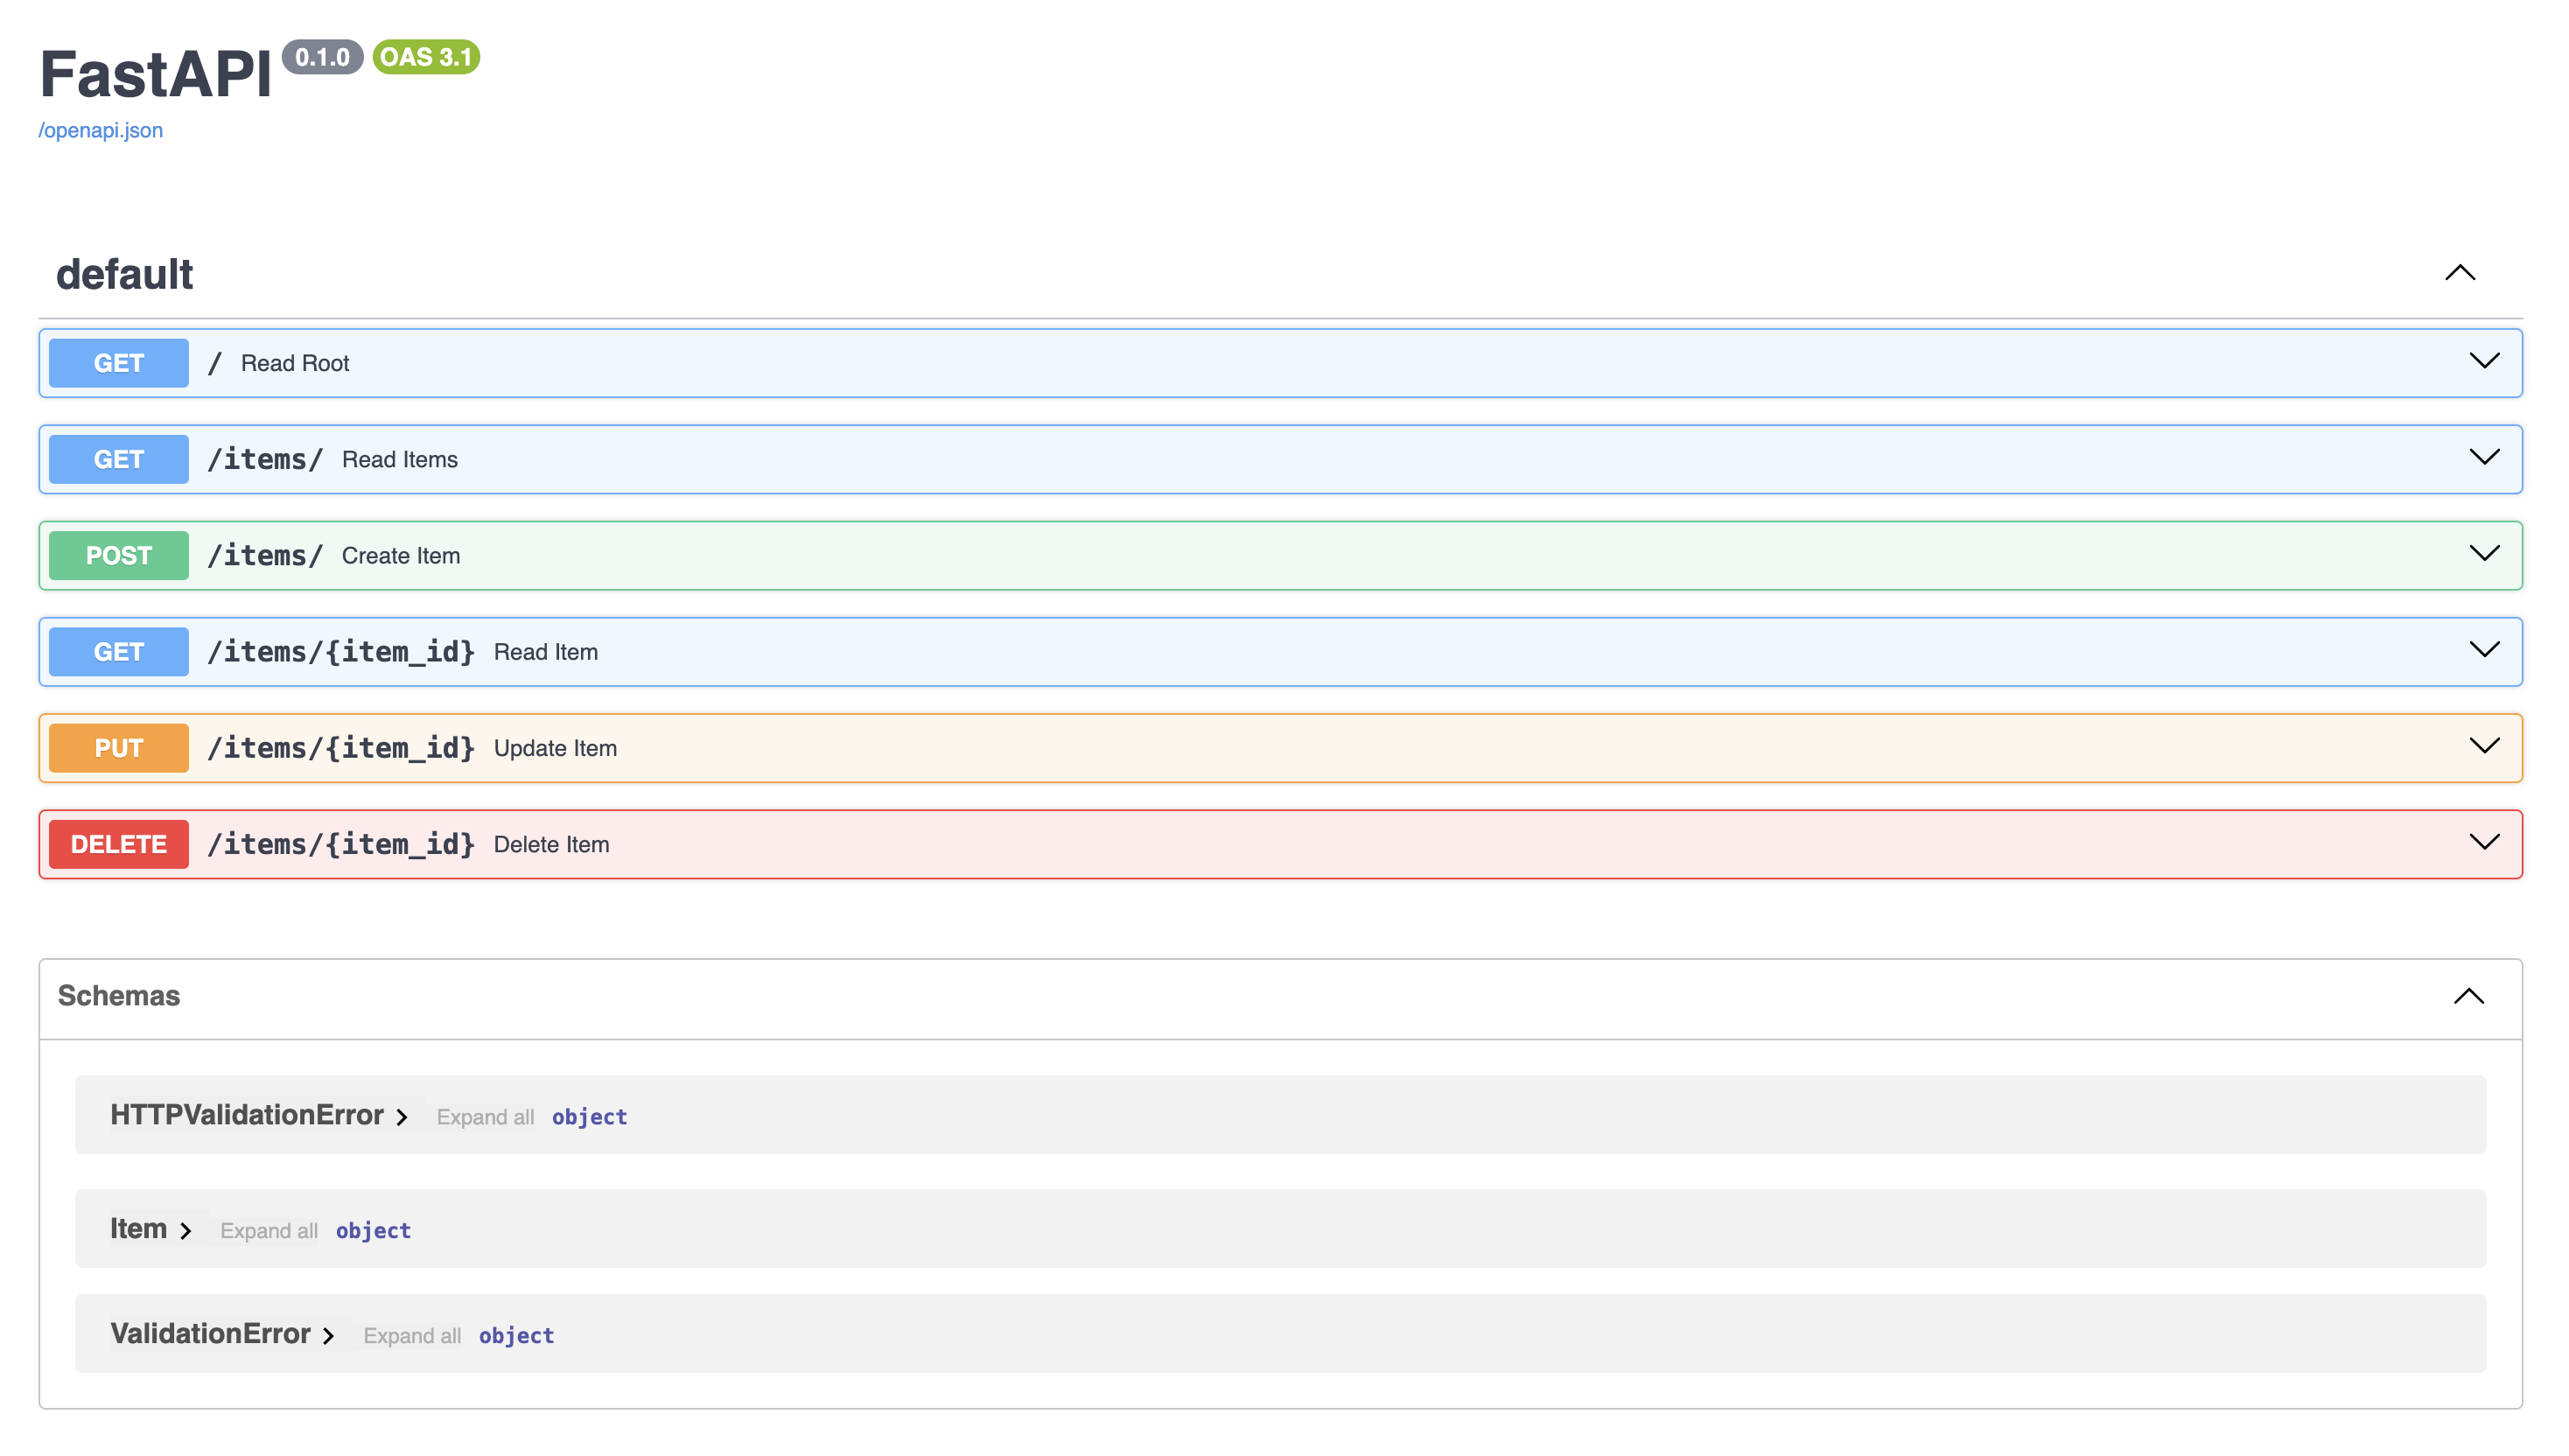Image resolution: width=2569 pixels, height=1456 pixels.
Task: Select the default API section tab
Action: pos(123,274)
